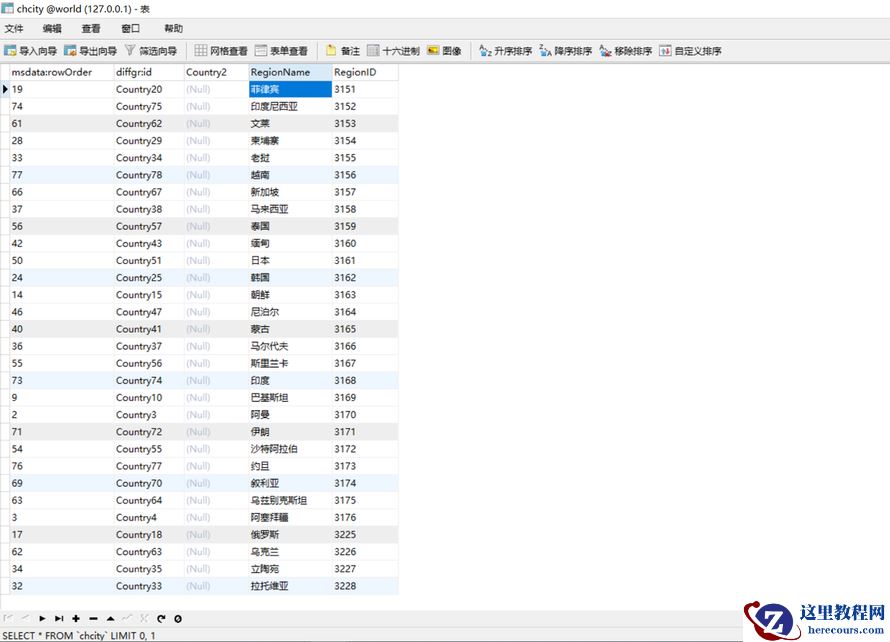Click the RegionID 3167 cell

[x=365, y=363]
